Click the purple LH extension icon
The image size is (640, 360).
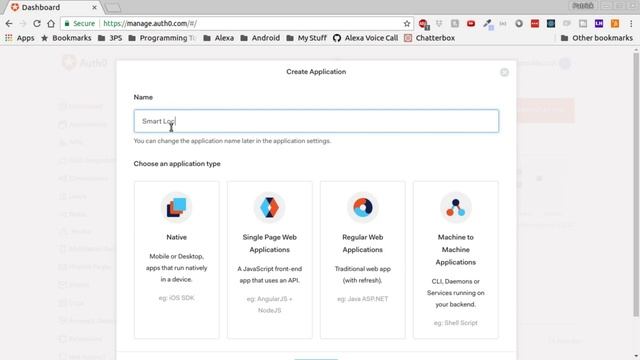coord(599,24)
